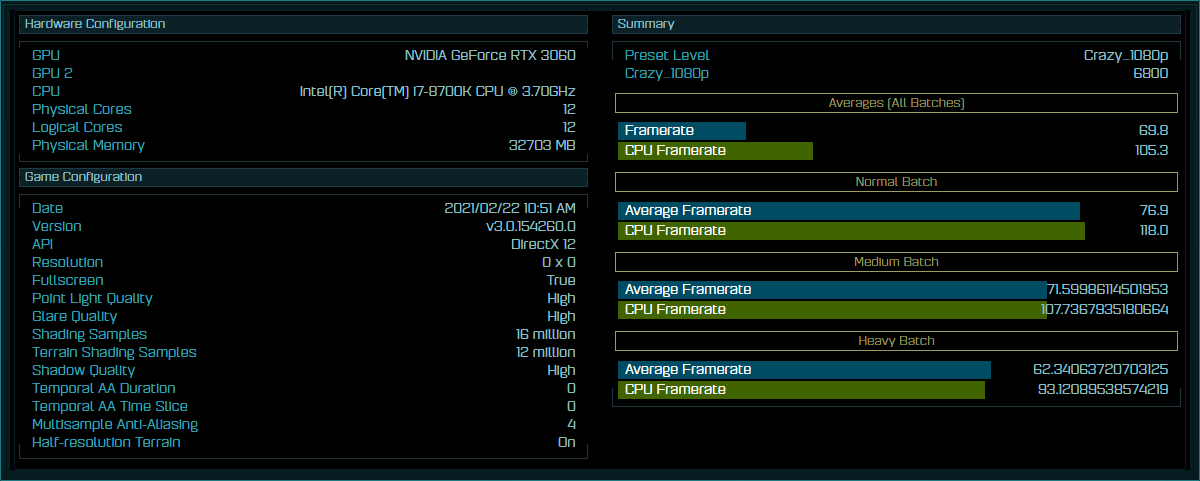Viewport: 1200px width, 481px height.
Task: Select the average framerate value 69.8
Action: (1153, 131)
